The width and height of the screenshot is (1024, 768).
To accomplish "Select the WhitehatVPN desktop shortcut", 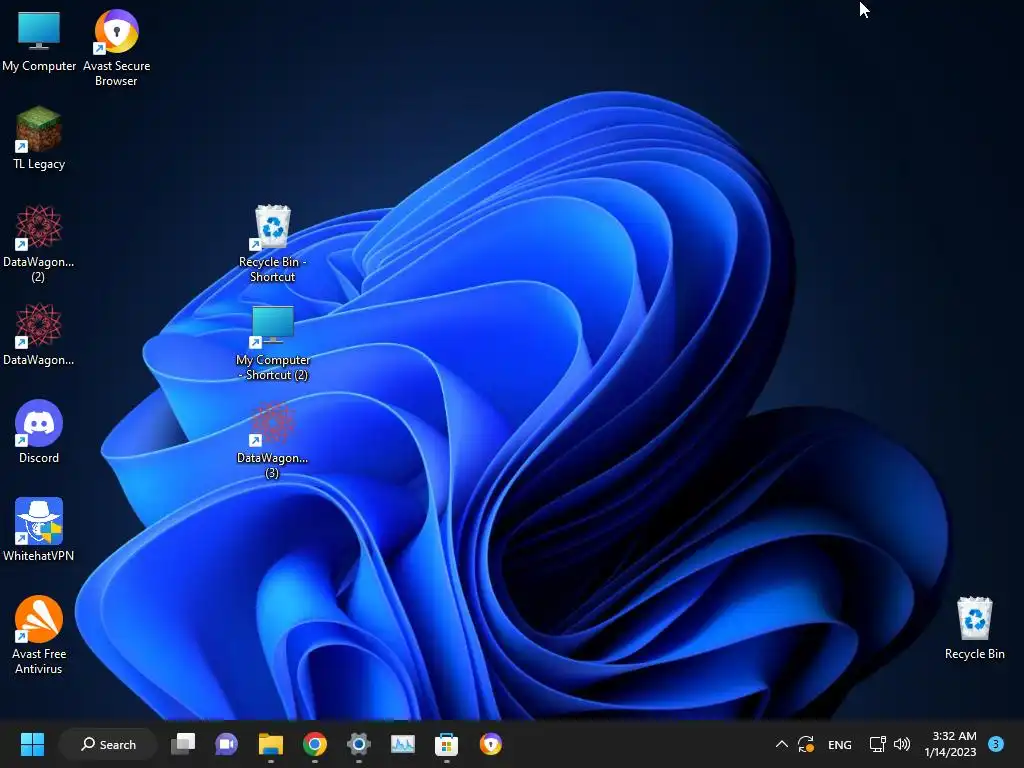I will point(39,530).
